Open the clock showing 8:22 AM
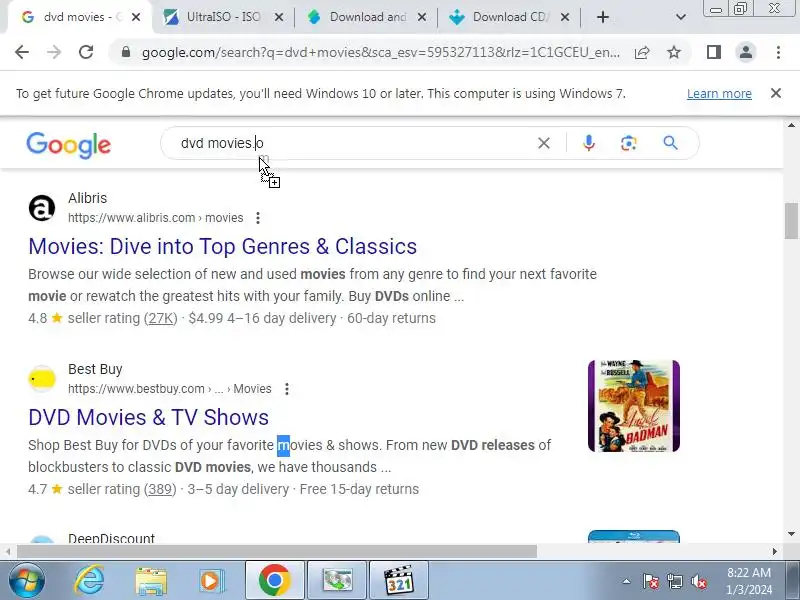This screenshot has width=800, height=600. point(748,581)
